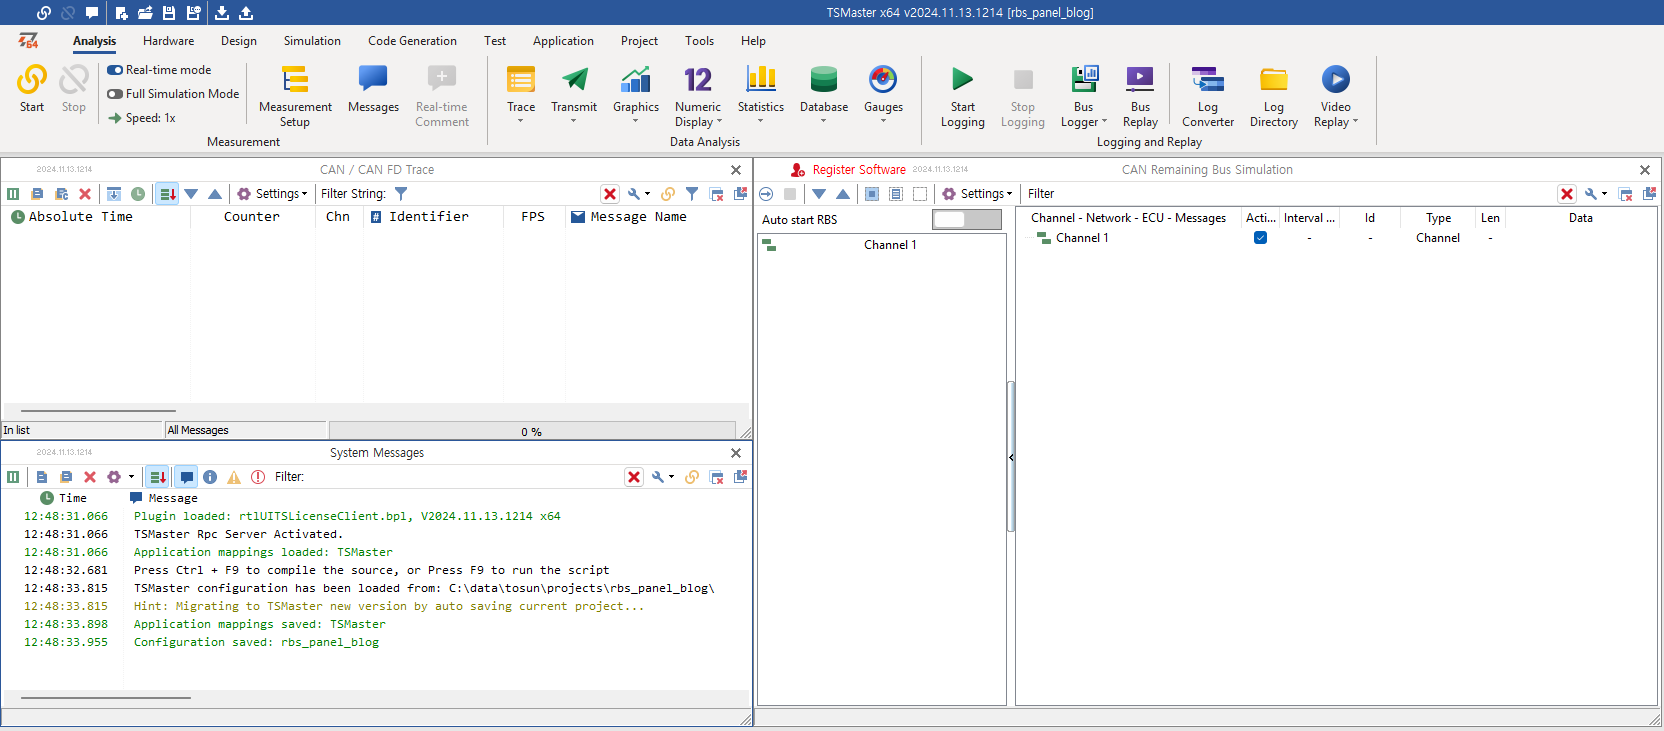
Task: Start the RBS simulation with the arrow icon
Action: [766, 194]
